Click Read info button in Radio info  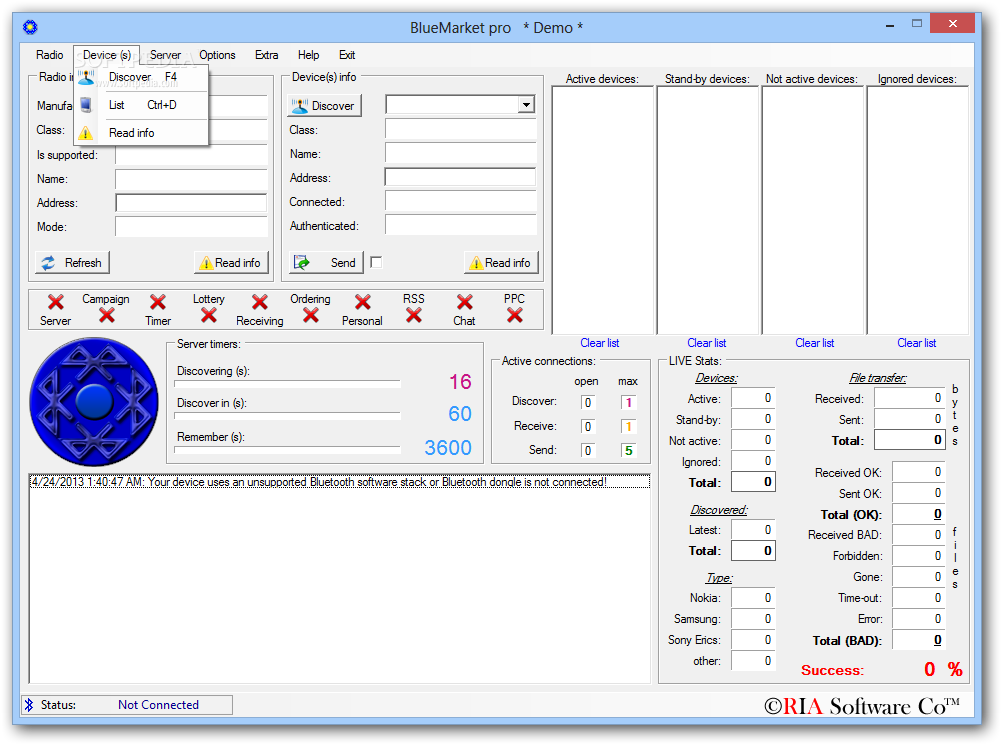pyautogui.click(x=231, y=263)
